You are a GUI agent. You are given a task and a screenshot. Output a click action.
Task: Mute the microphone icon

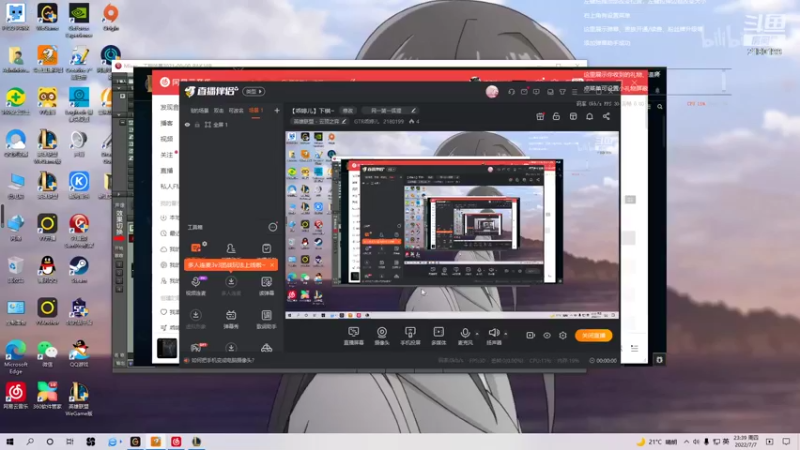(465, 333)
